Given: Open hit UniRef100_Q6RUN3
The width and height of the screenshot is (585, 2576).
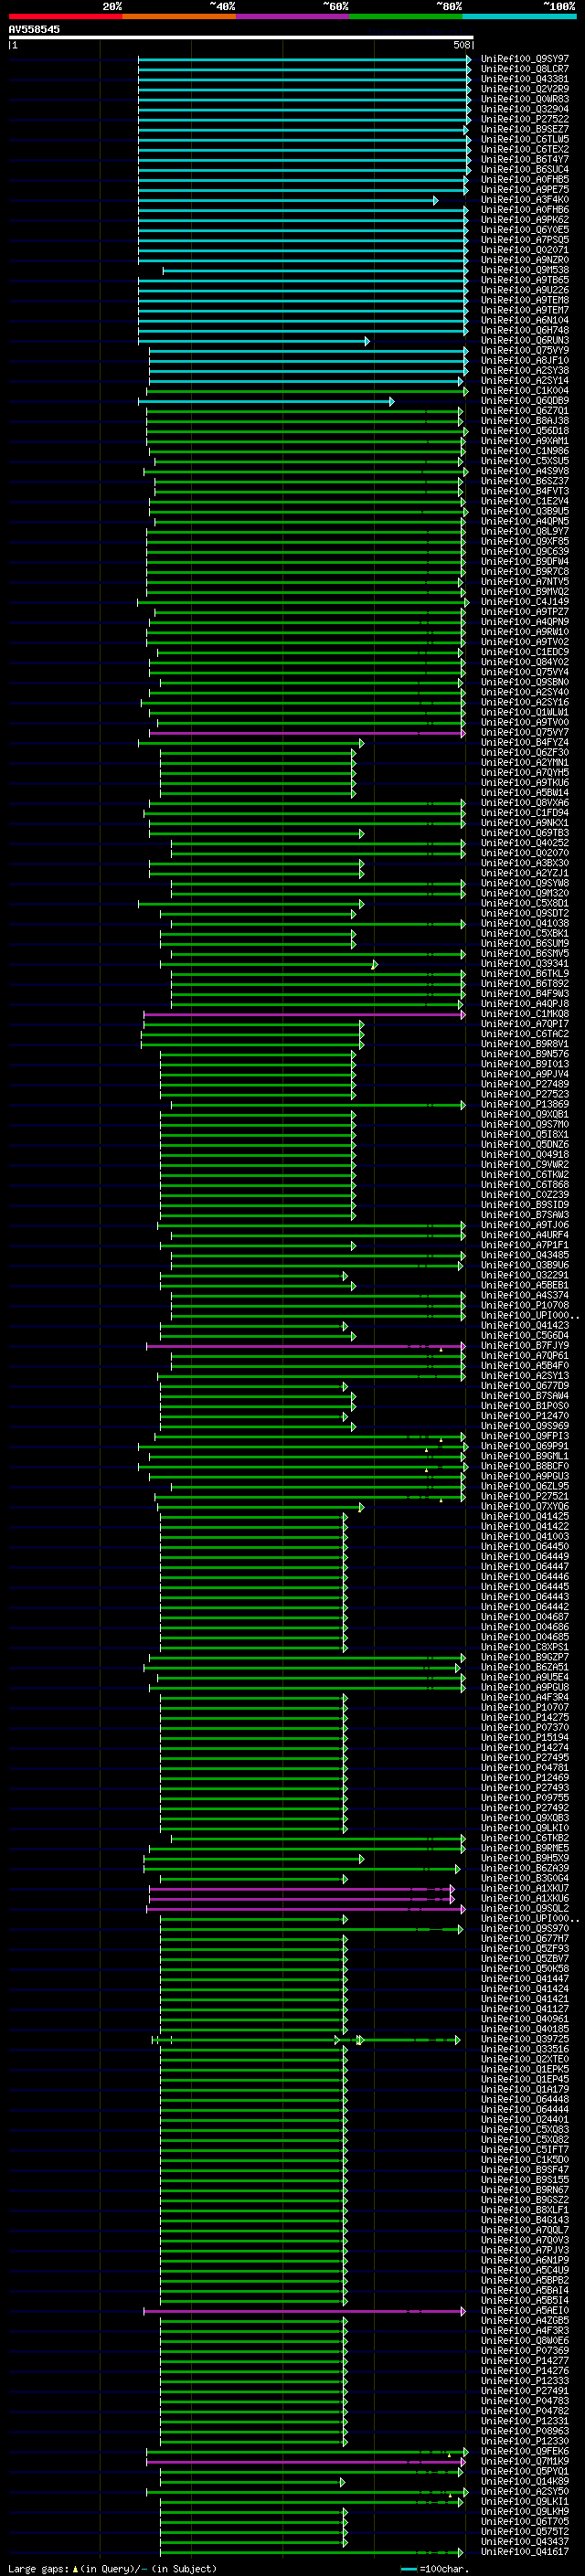Looking at the screenshot, I should [525, 340].
